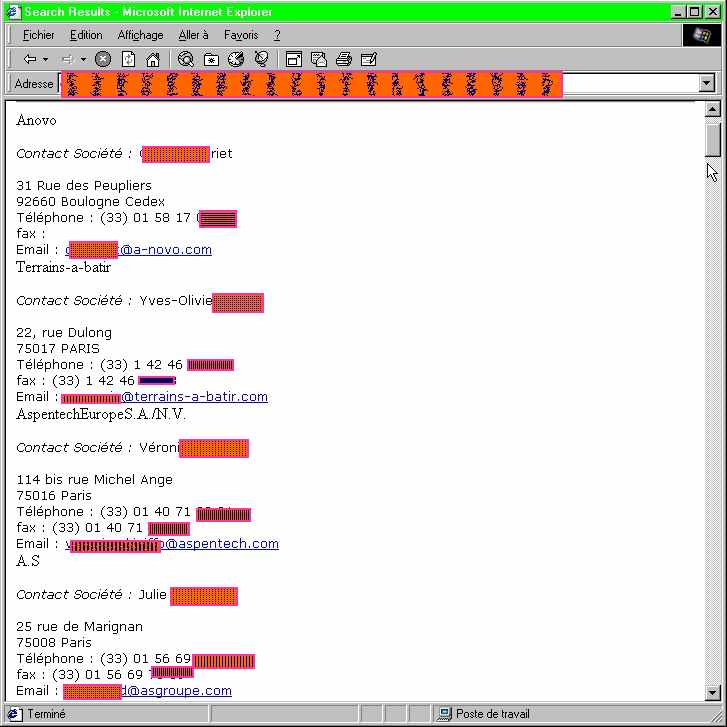Image resolution: width=727 pixels, height=727 pixels.
Task: Go back with the Back arrow
Action: [x=30, y=59]
